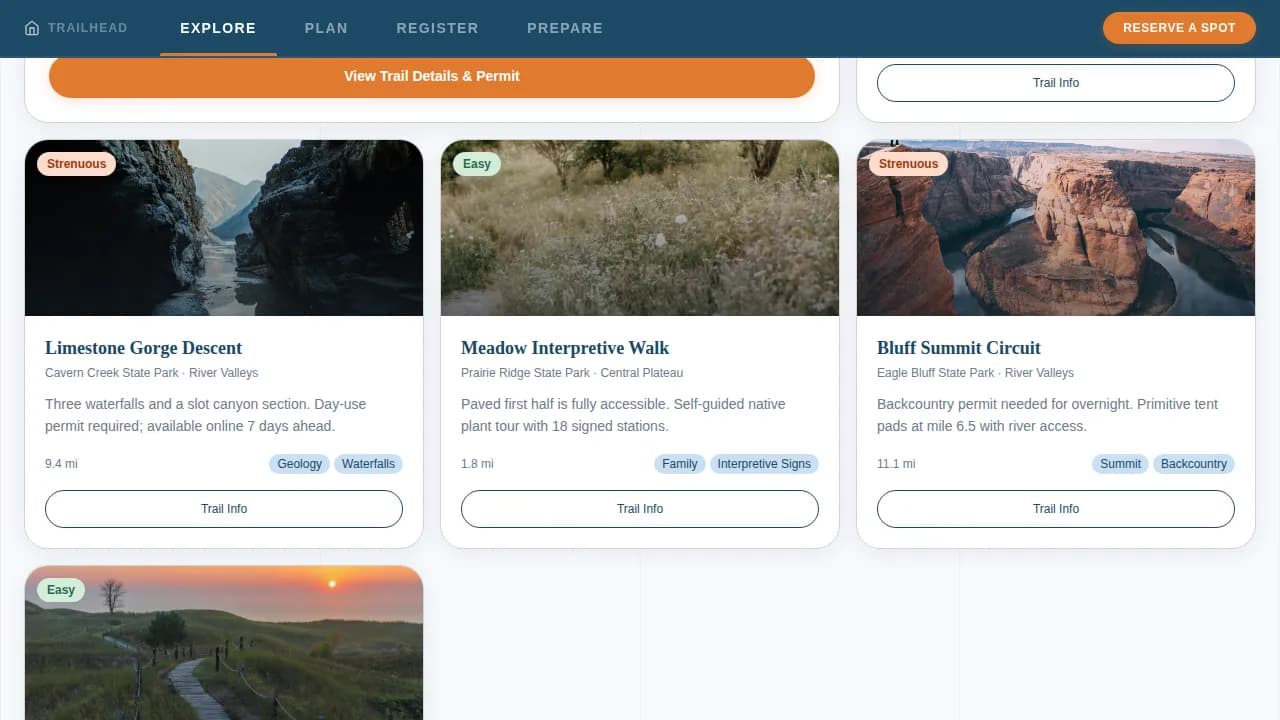Click the 1.8 mi distance label
This screenshot has height=720, width=1280.
(477, 464)
